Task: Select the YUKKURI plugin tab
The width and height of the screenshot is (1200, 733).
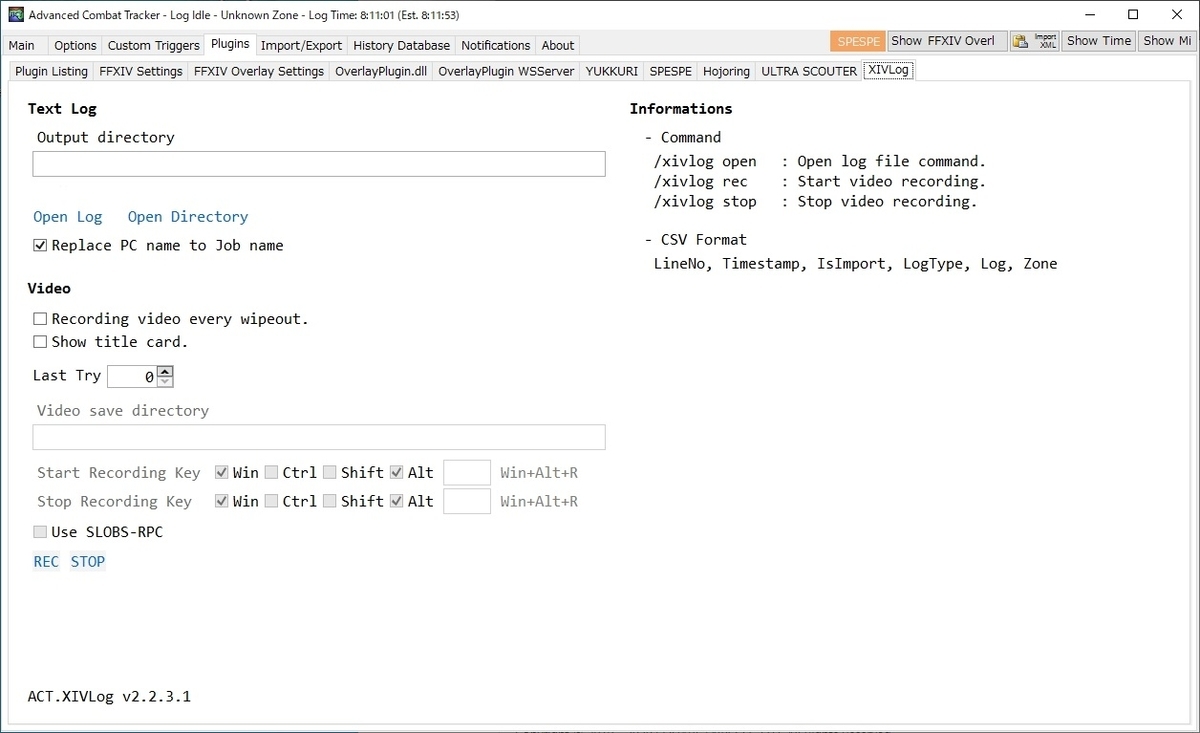Action: (x=612, y=71)
